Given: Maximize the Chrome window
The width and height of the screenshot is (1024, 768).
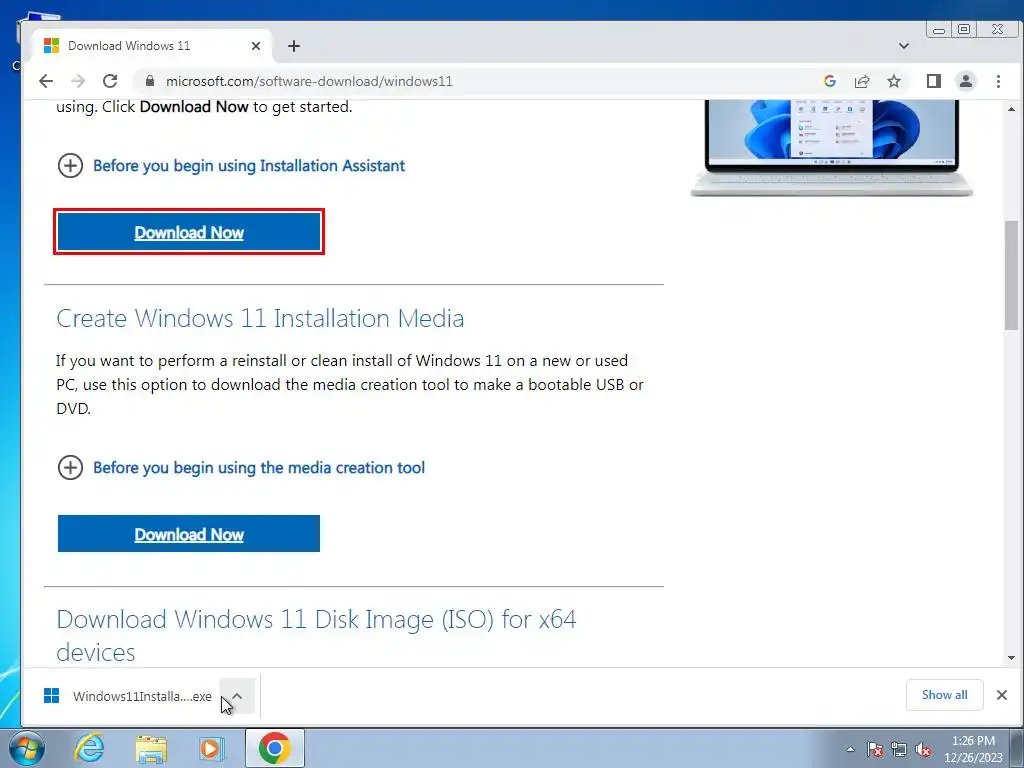Looking at the screenshot, I should (964, 29).
